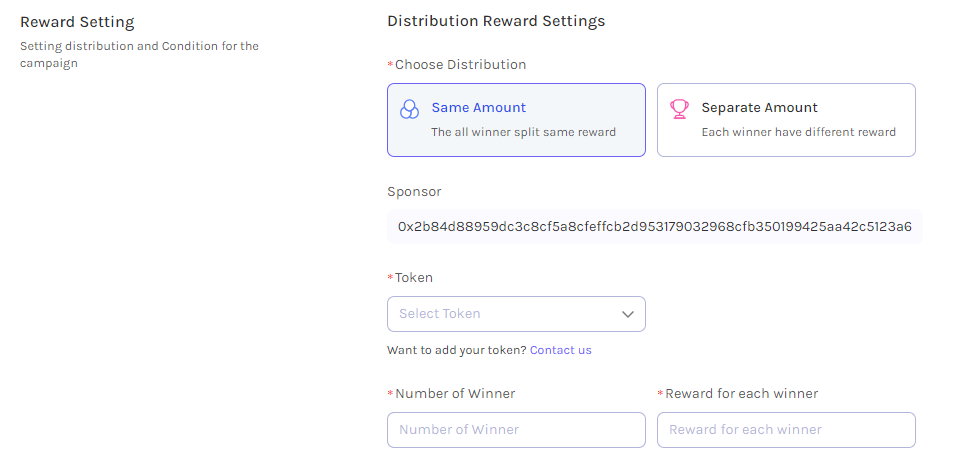Select the Same Amount distribution card

(516, 120)
